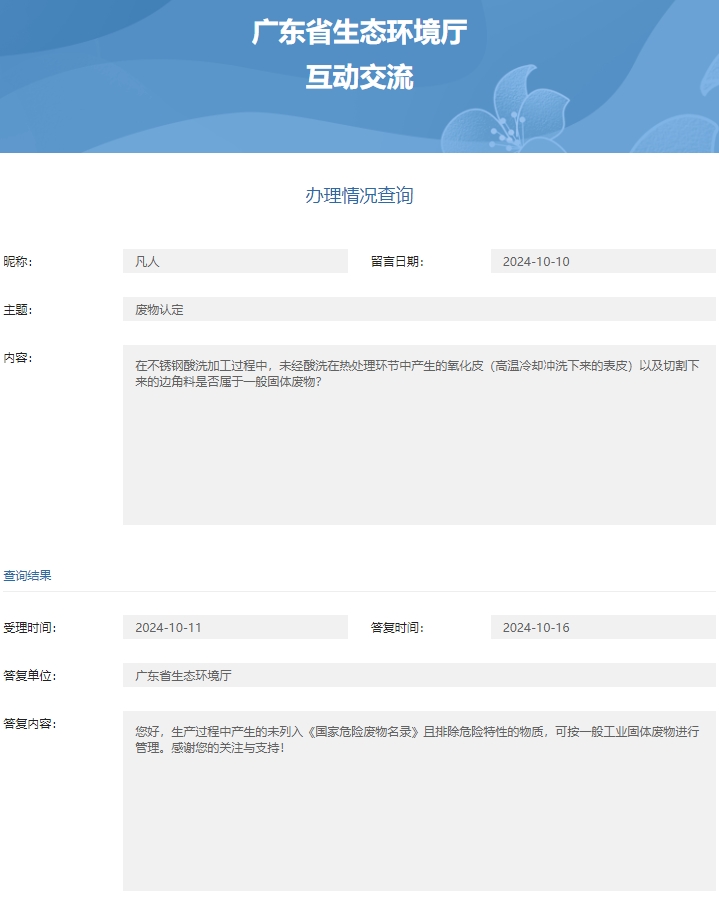Click the 受理时间 label
The height and width of the screenshot is (898, 719).
pos(30,628)
